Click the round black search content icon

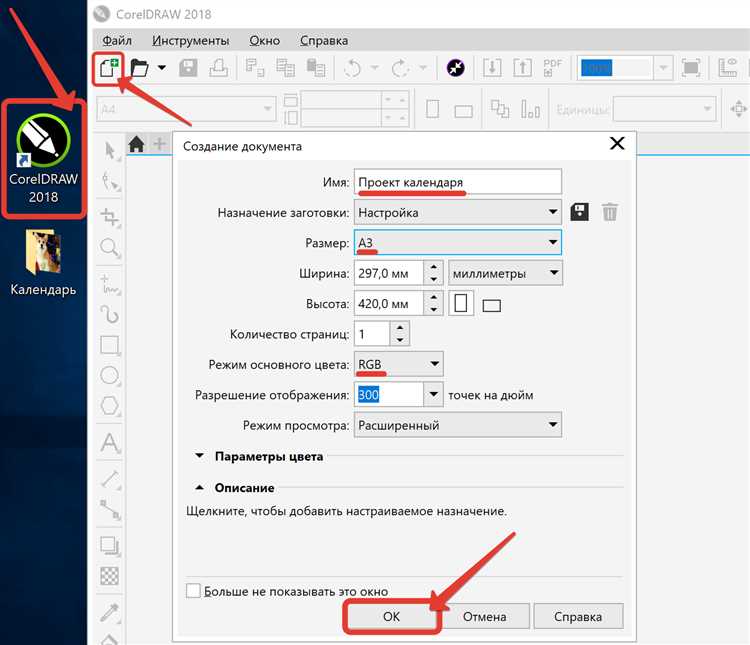[455, 68]
